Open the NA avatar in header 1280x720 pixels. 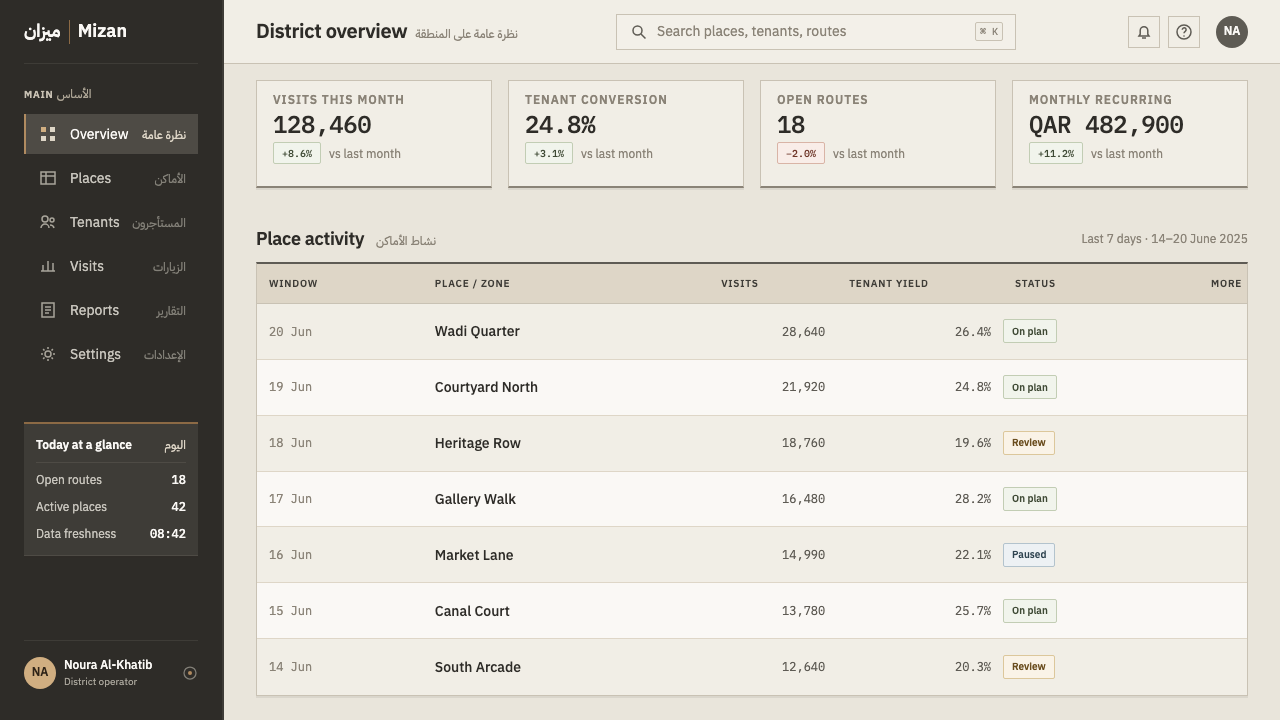point(1232,32)
